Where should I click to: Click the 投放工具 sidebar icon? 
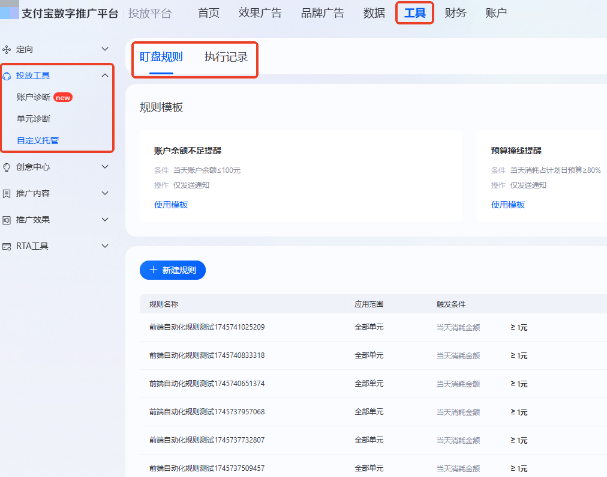coord(7,76)
